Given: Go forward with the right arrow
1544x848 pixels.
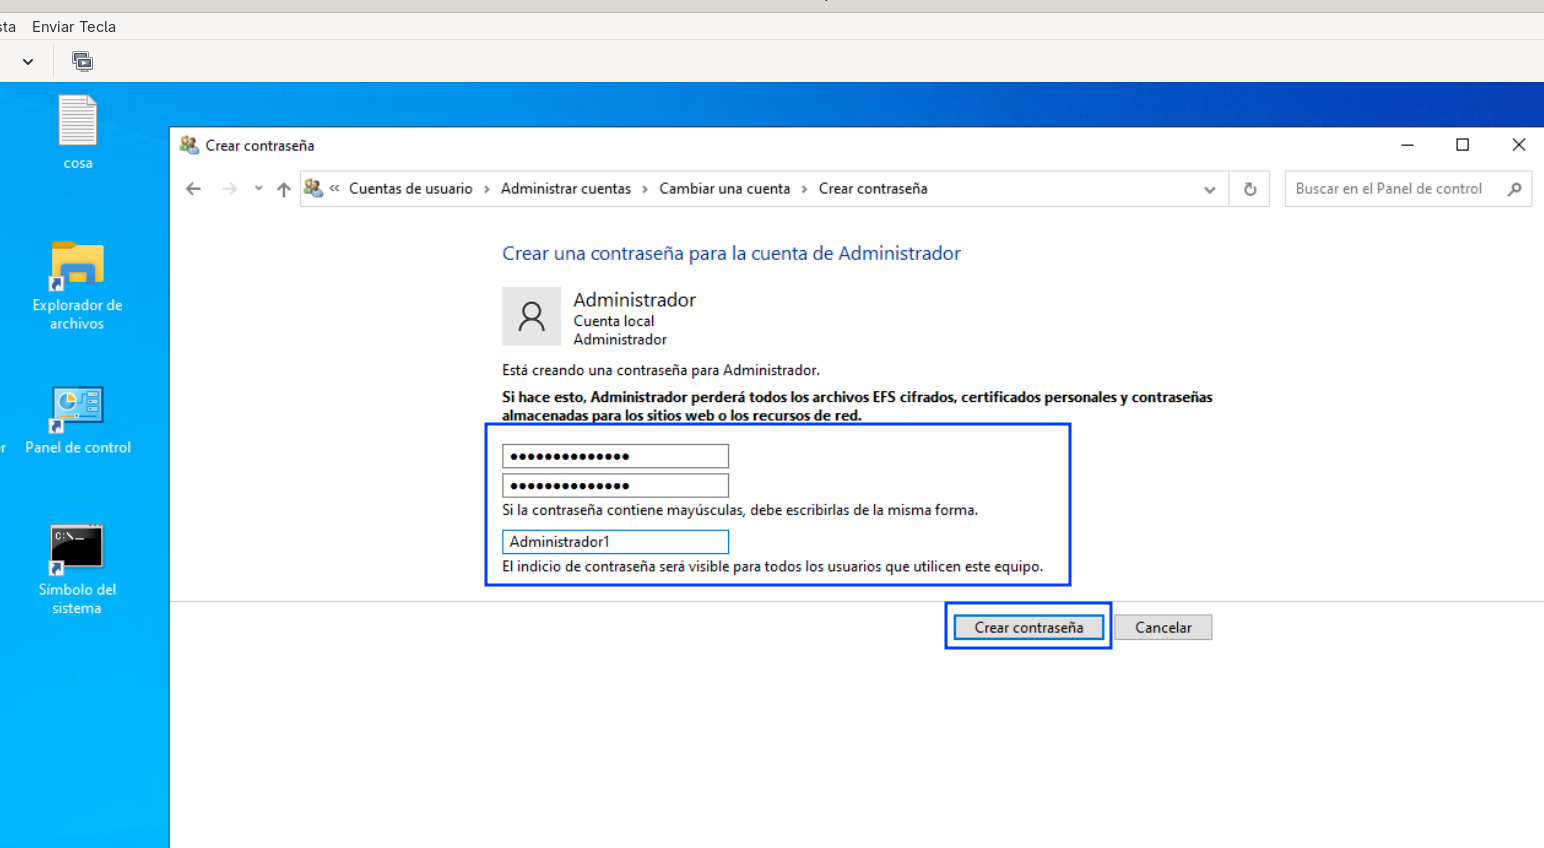Looking at the screenshot, I should click(x=230, y=189).
